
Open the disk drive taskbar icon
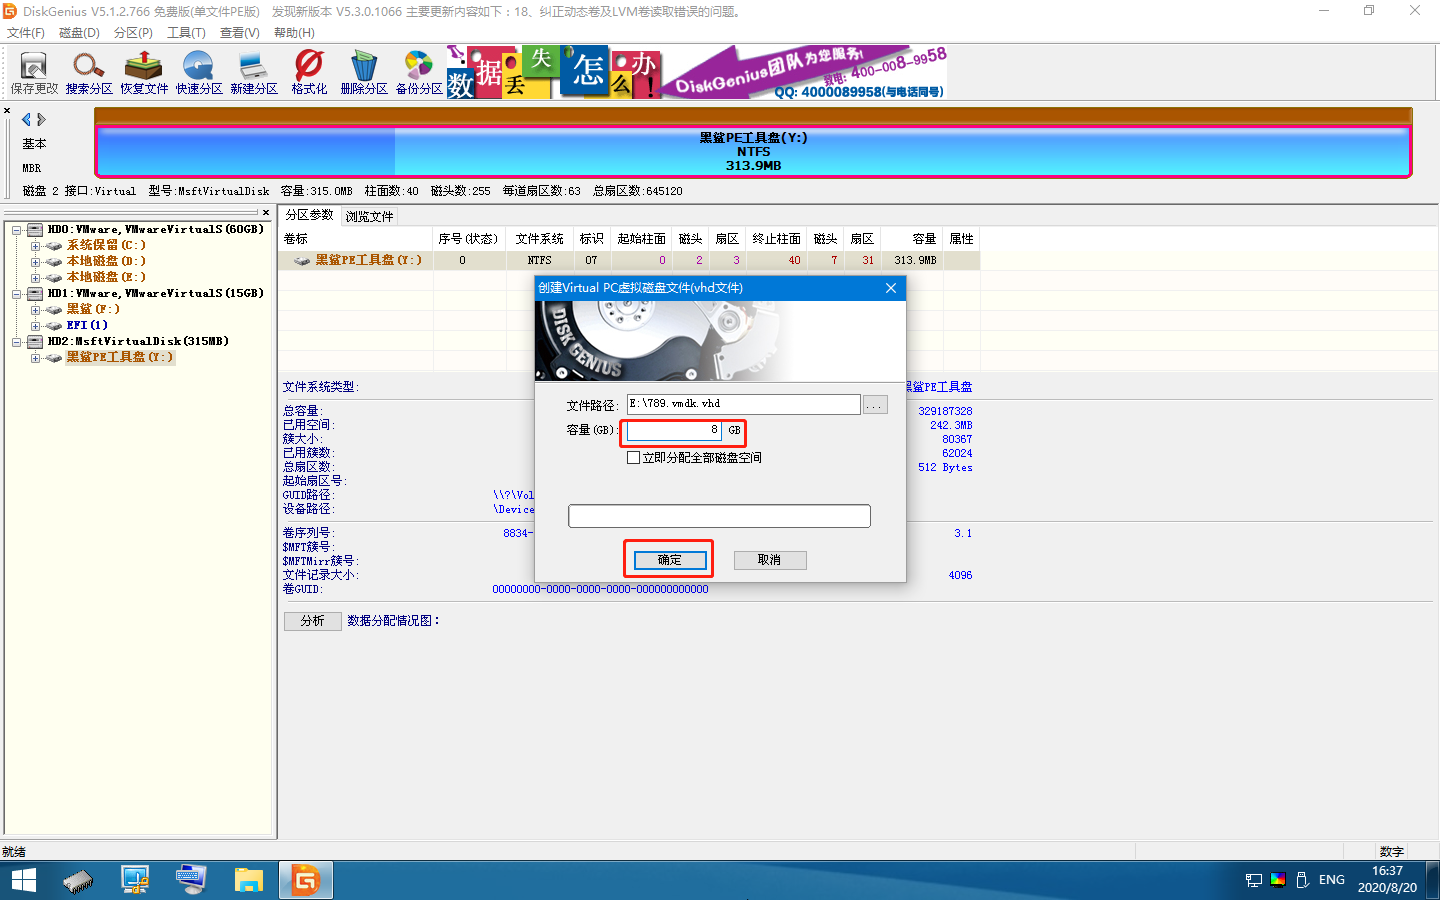pos(78,880)
